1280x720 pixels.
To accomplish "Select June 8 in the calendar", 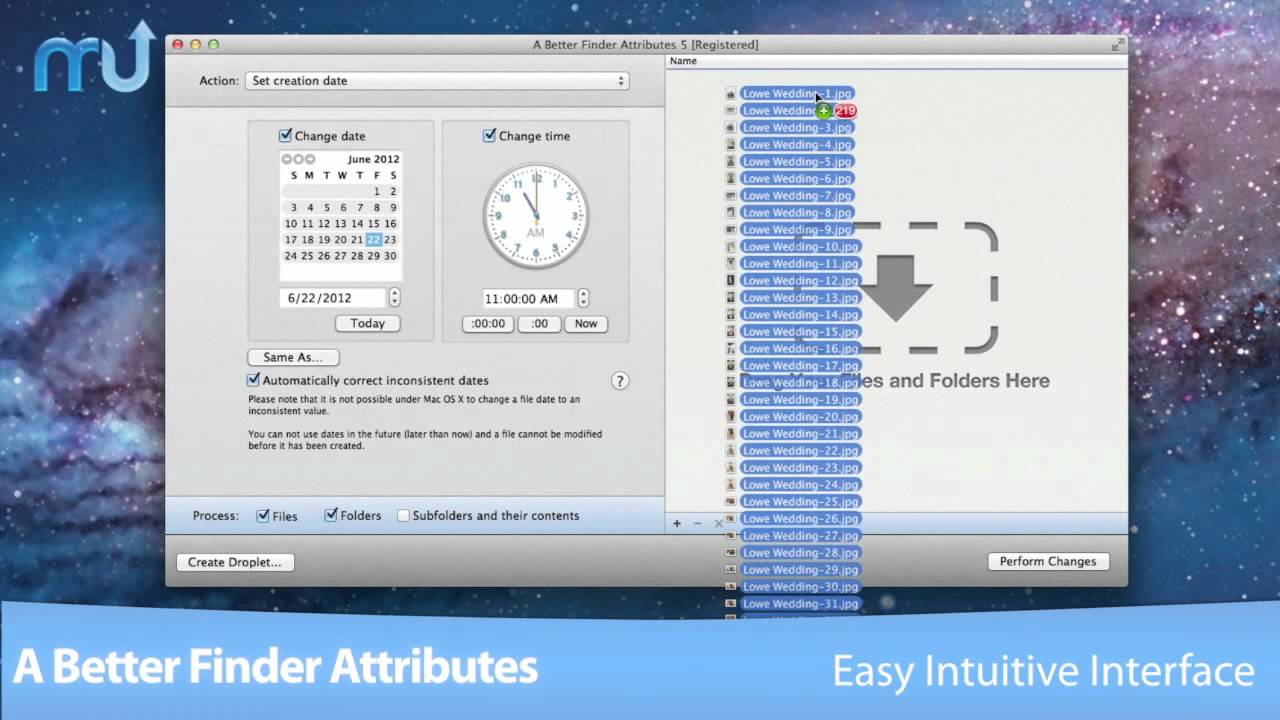I will [x=377, y=208].
